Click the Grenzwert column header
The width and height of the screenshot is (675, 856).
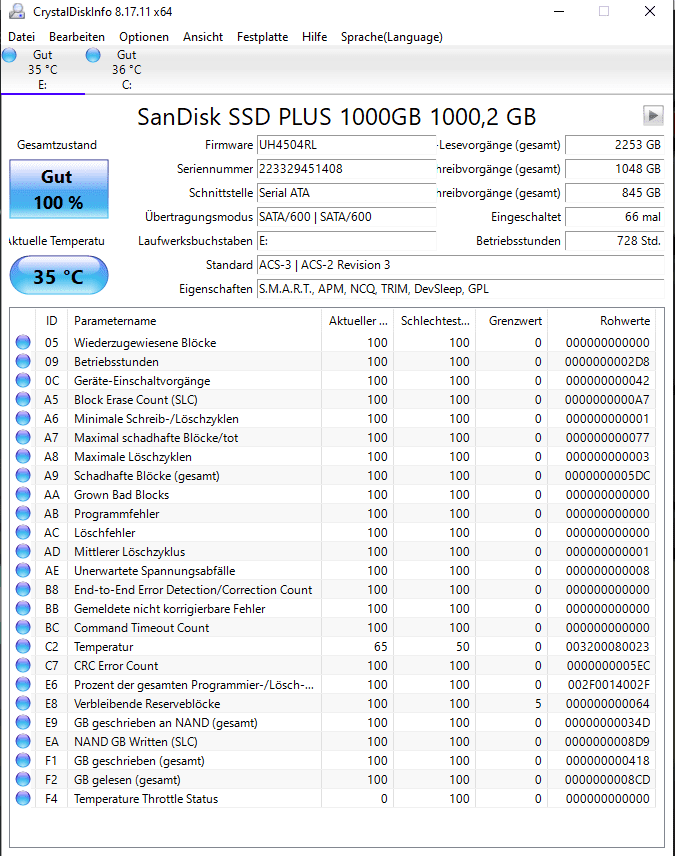click(x=512, y=321)
